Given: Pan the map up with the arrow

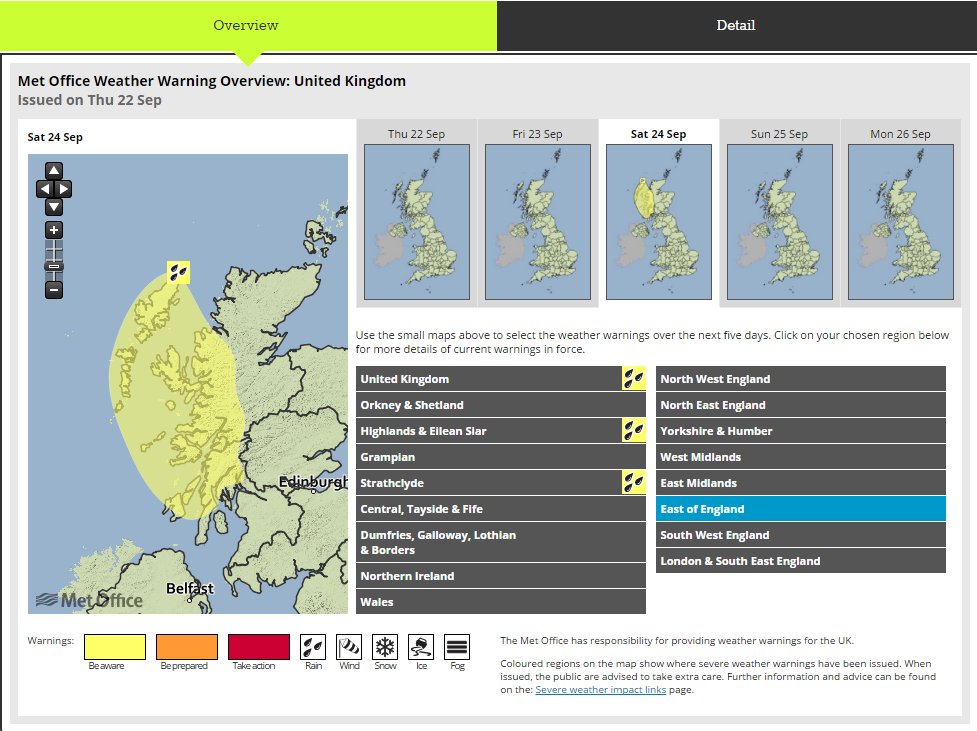Looking at the screenshot, I should point(54,171).
